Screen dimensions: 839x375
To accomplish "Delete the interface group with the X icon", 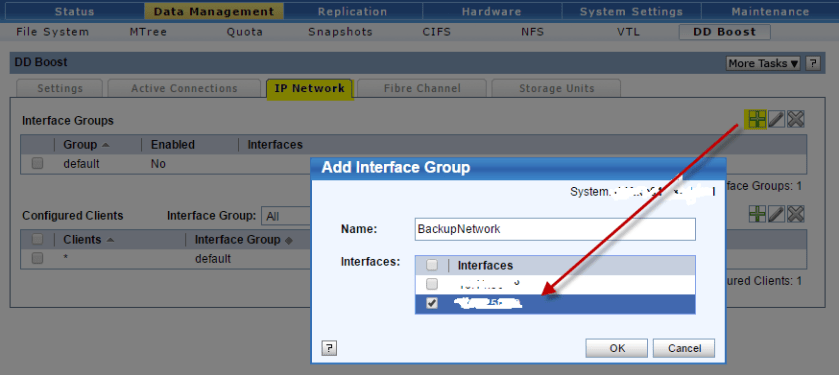I will [796, 119].
